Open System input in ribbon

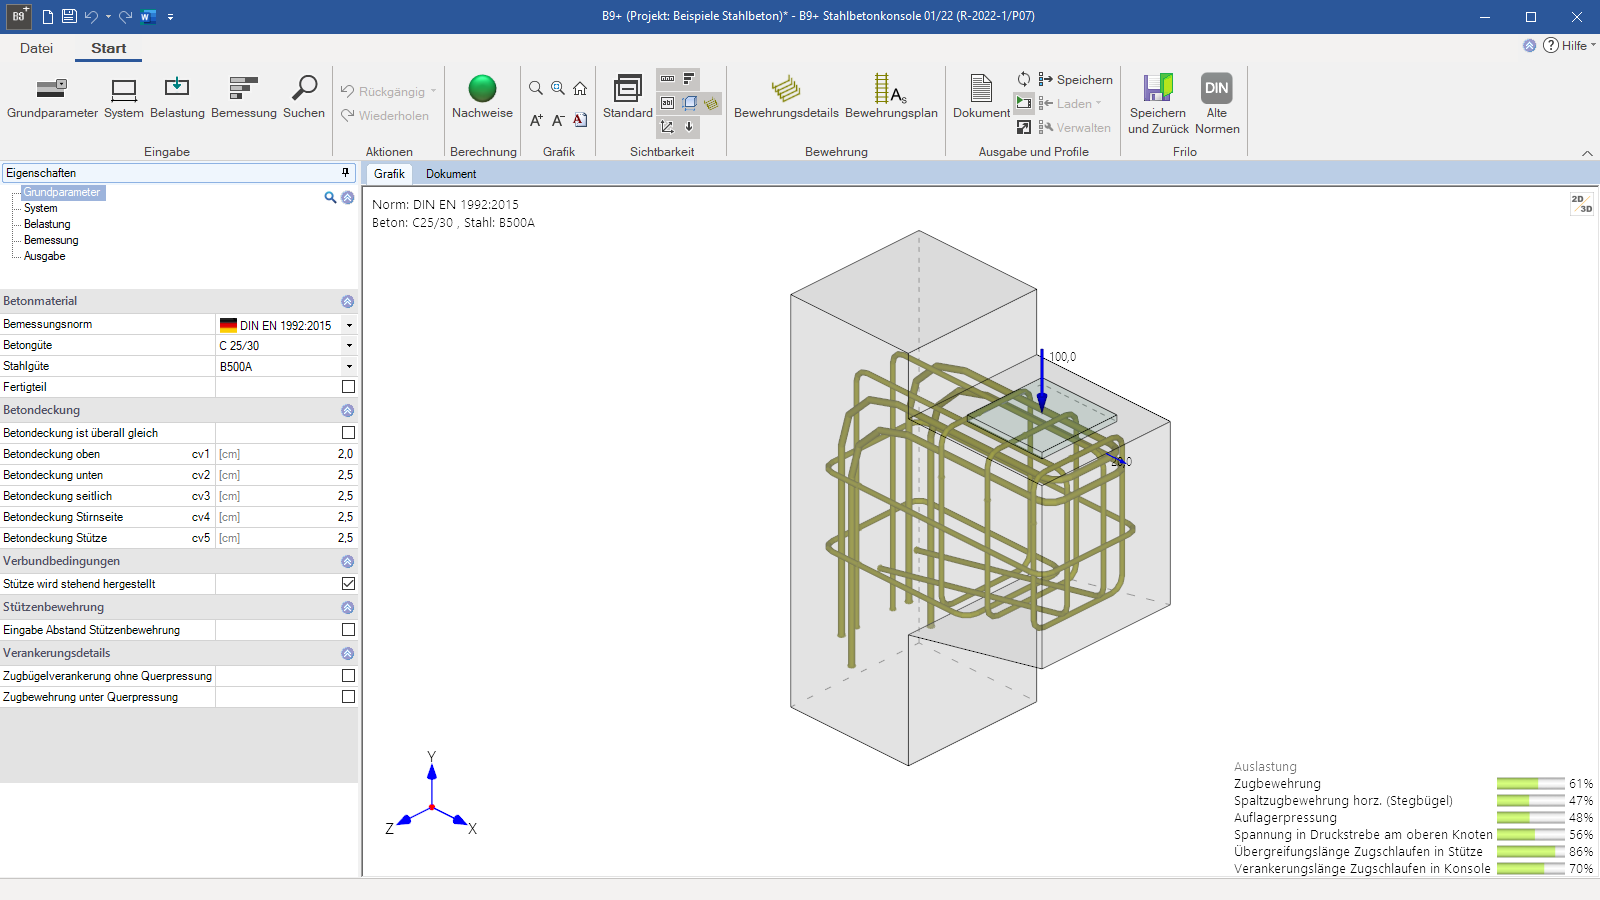124,98
